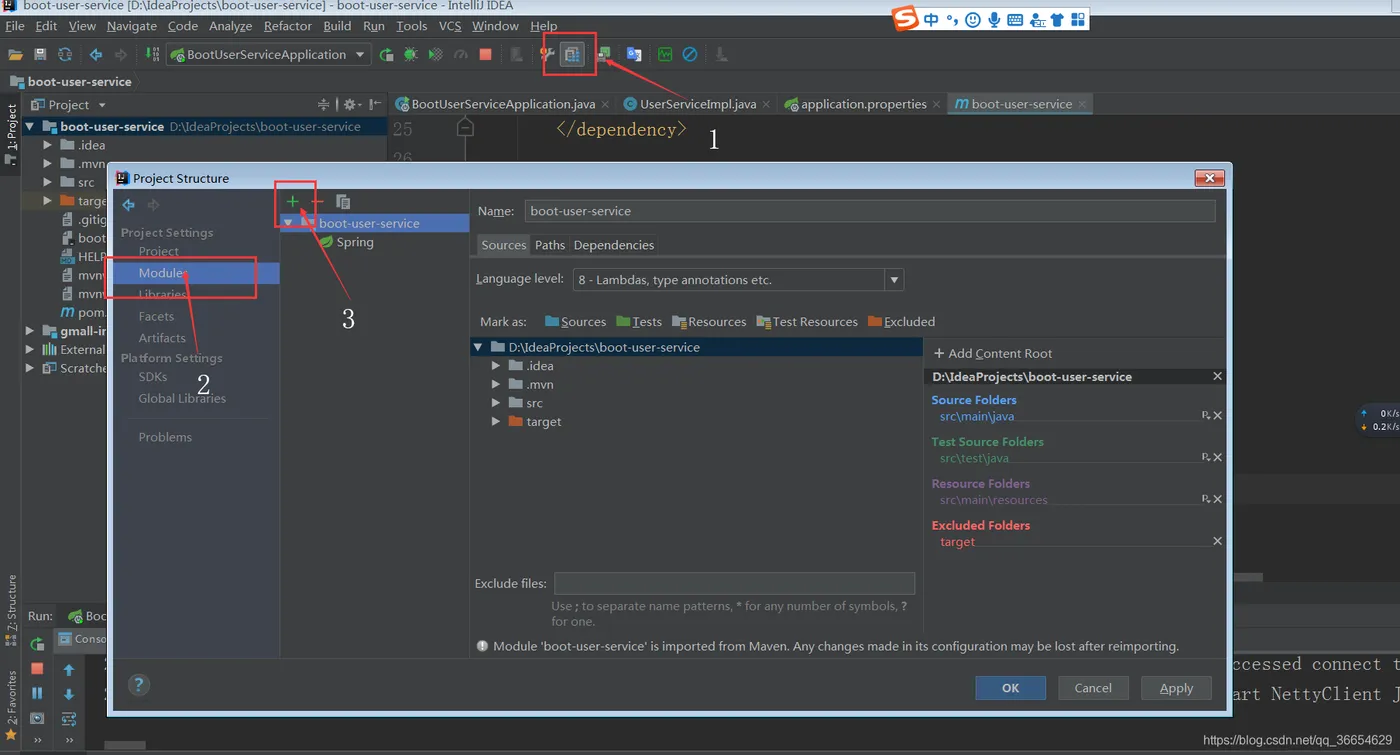Click Rerun icon in Run tool window
The width and height of the screenshot is (1400, 755).
click(x=37, y=644)
